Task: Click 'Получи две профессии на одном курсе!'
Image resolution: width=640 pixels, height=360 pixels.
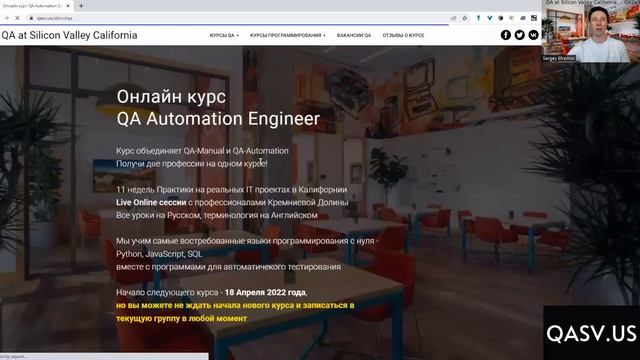Action: pos(191,164)
